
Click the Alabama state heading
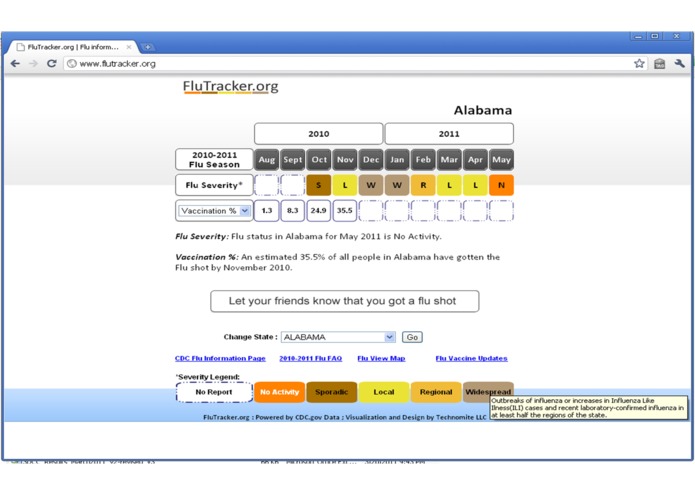(x=483, y=110)
